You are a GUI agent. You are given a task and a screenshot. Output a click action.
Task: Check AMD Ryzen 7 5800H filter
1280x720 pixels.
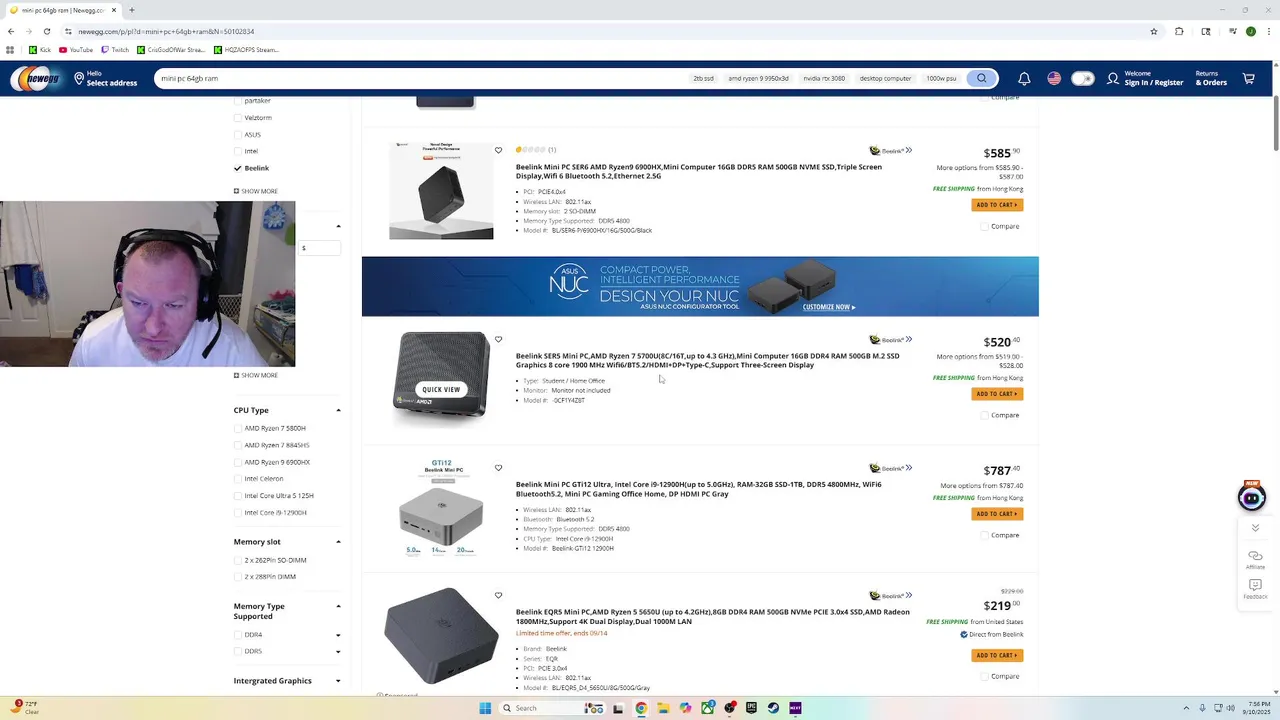point(238,428)
